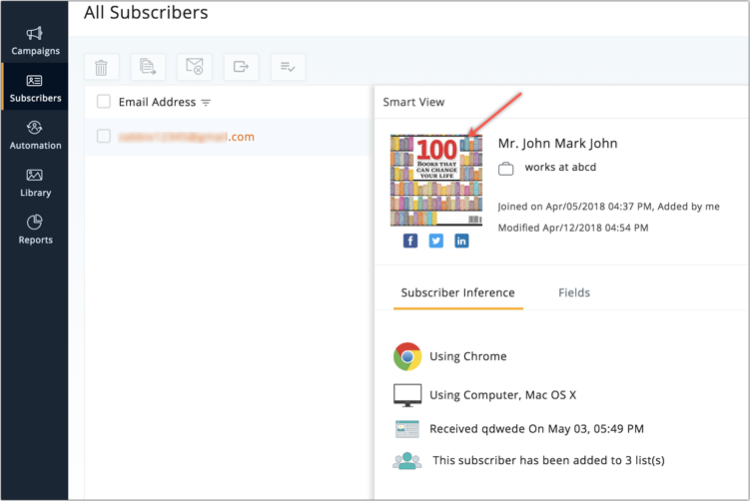This screenshot has height=501, width=750.
Task: Click the subscriber profile picture thumbnail
Action: tap(436, 180)
